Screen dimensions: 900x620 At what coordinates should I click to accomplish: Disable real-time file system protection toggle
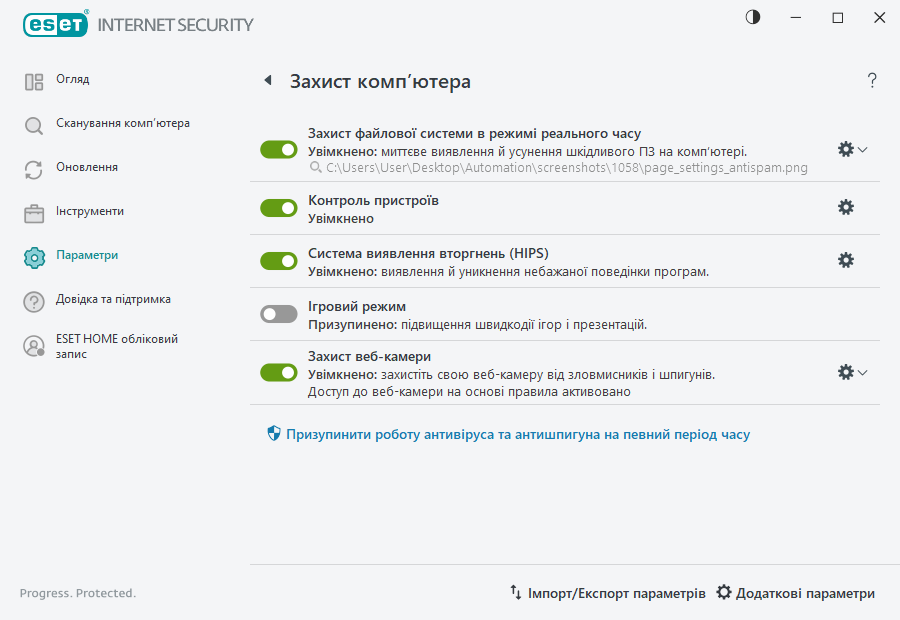[x=279, y=149]
